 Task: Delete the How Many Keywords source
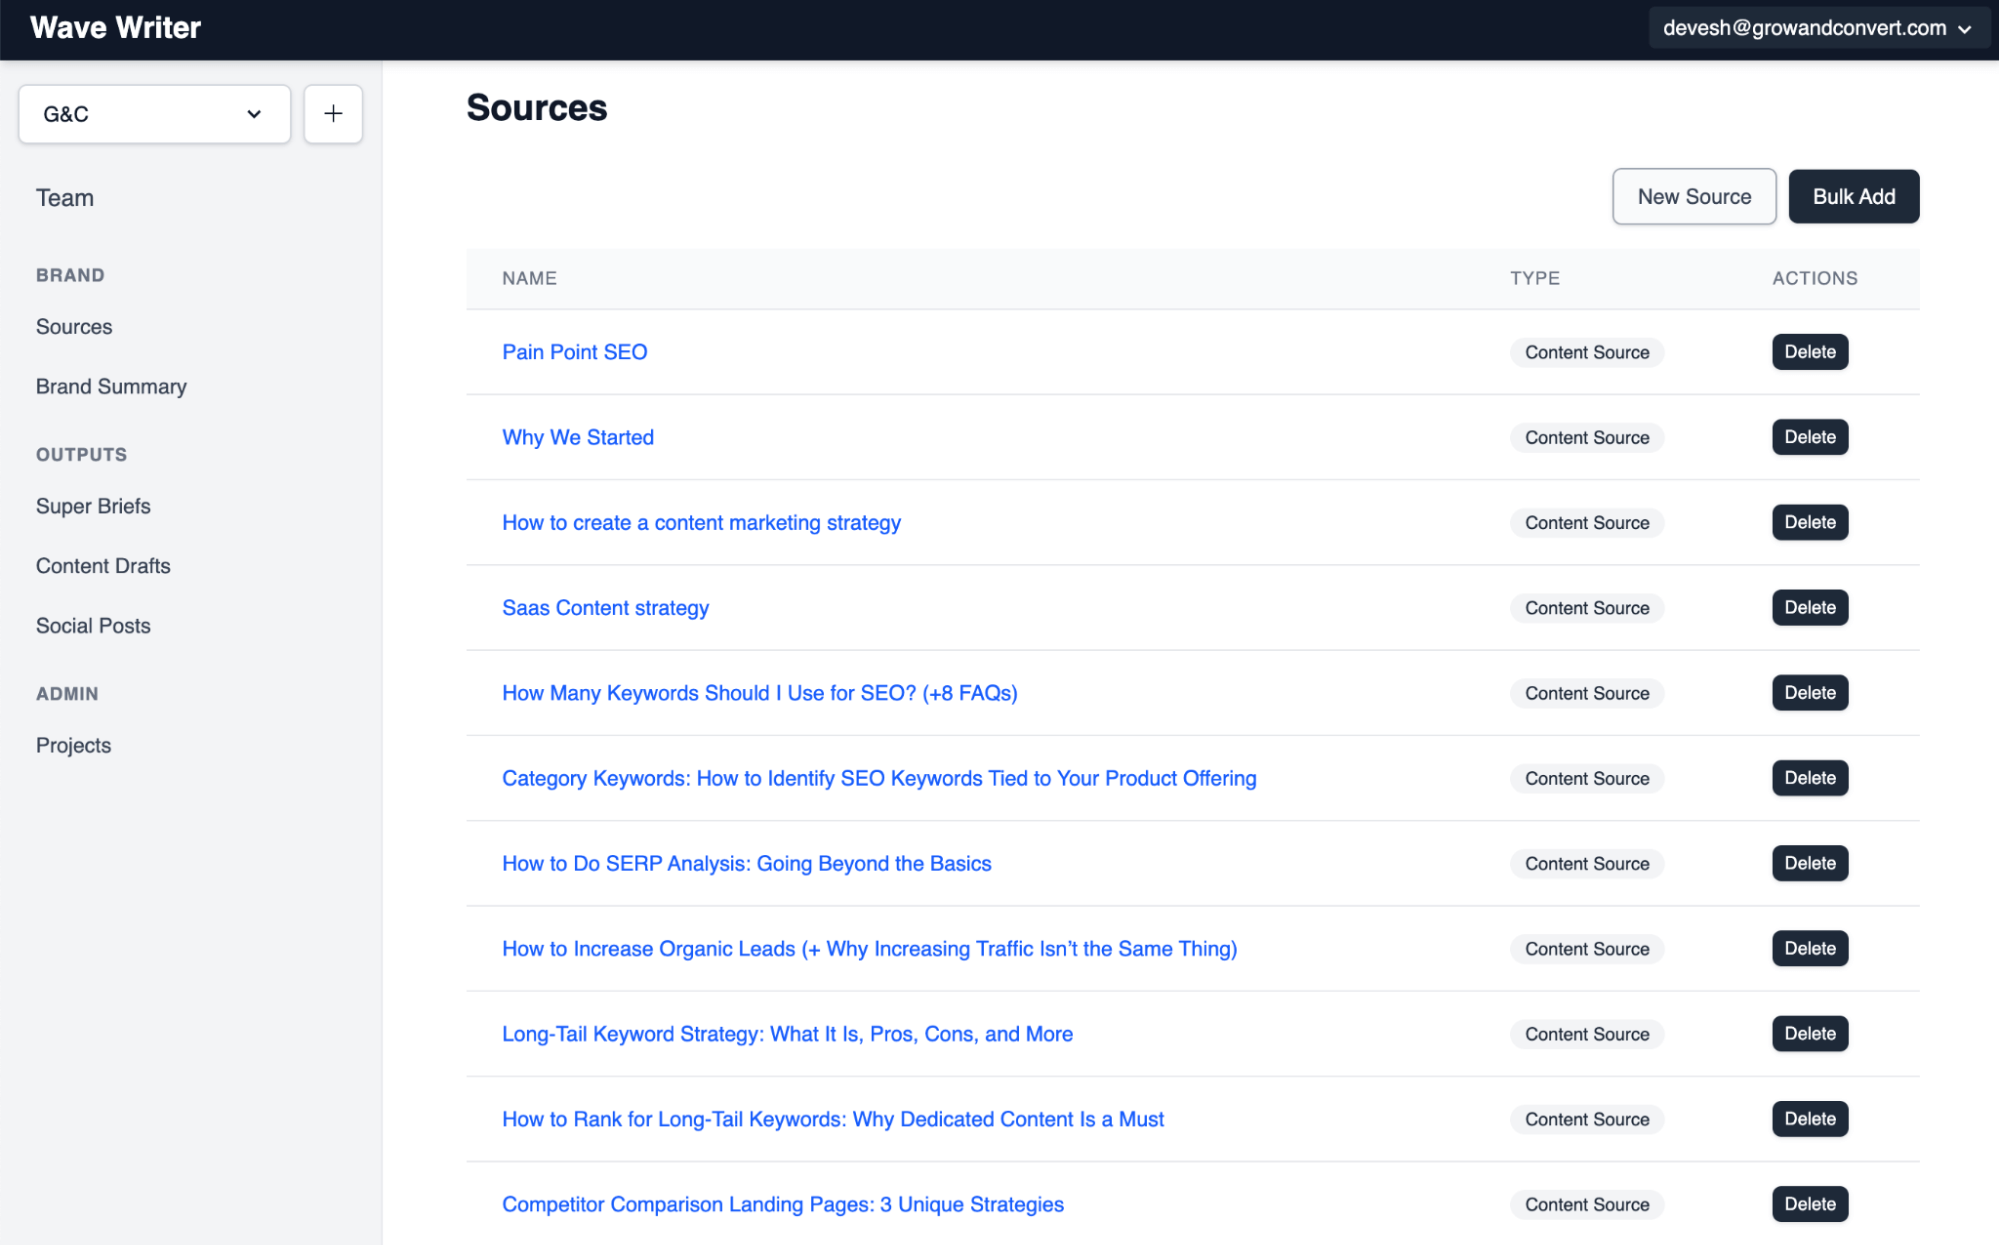click(x=1810, y=693)
